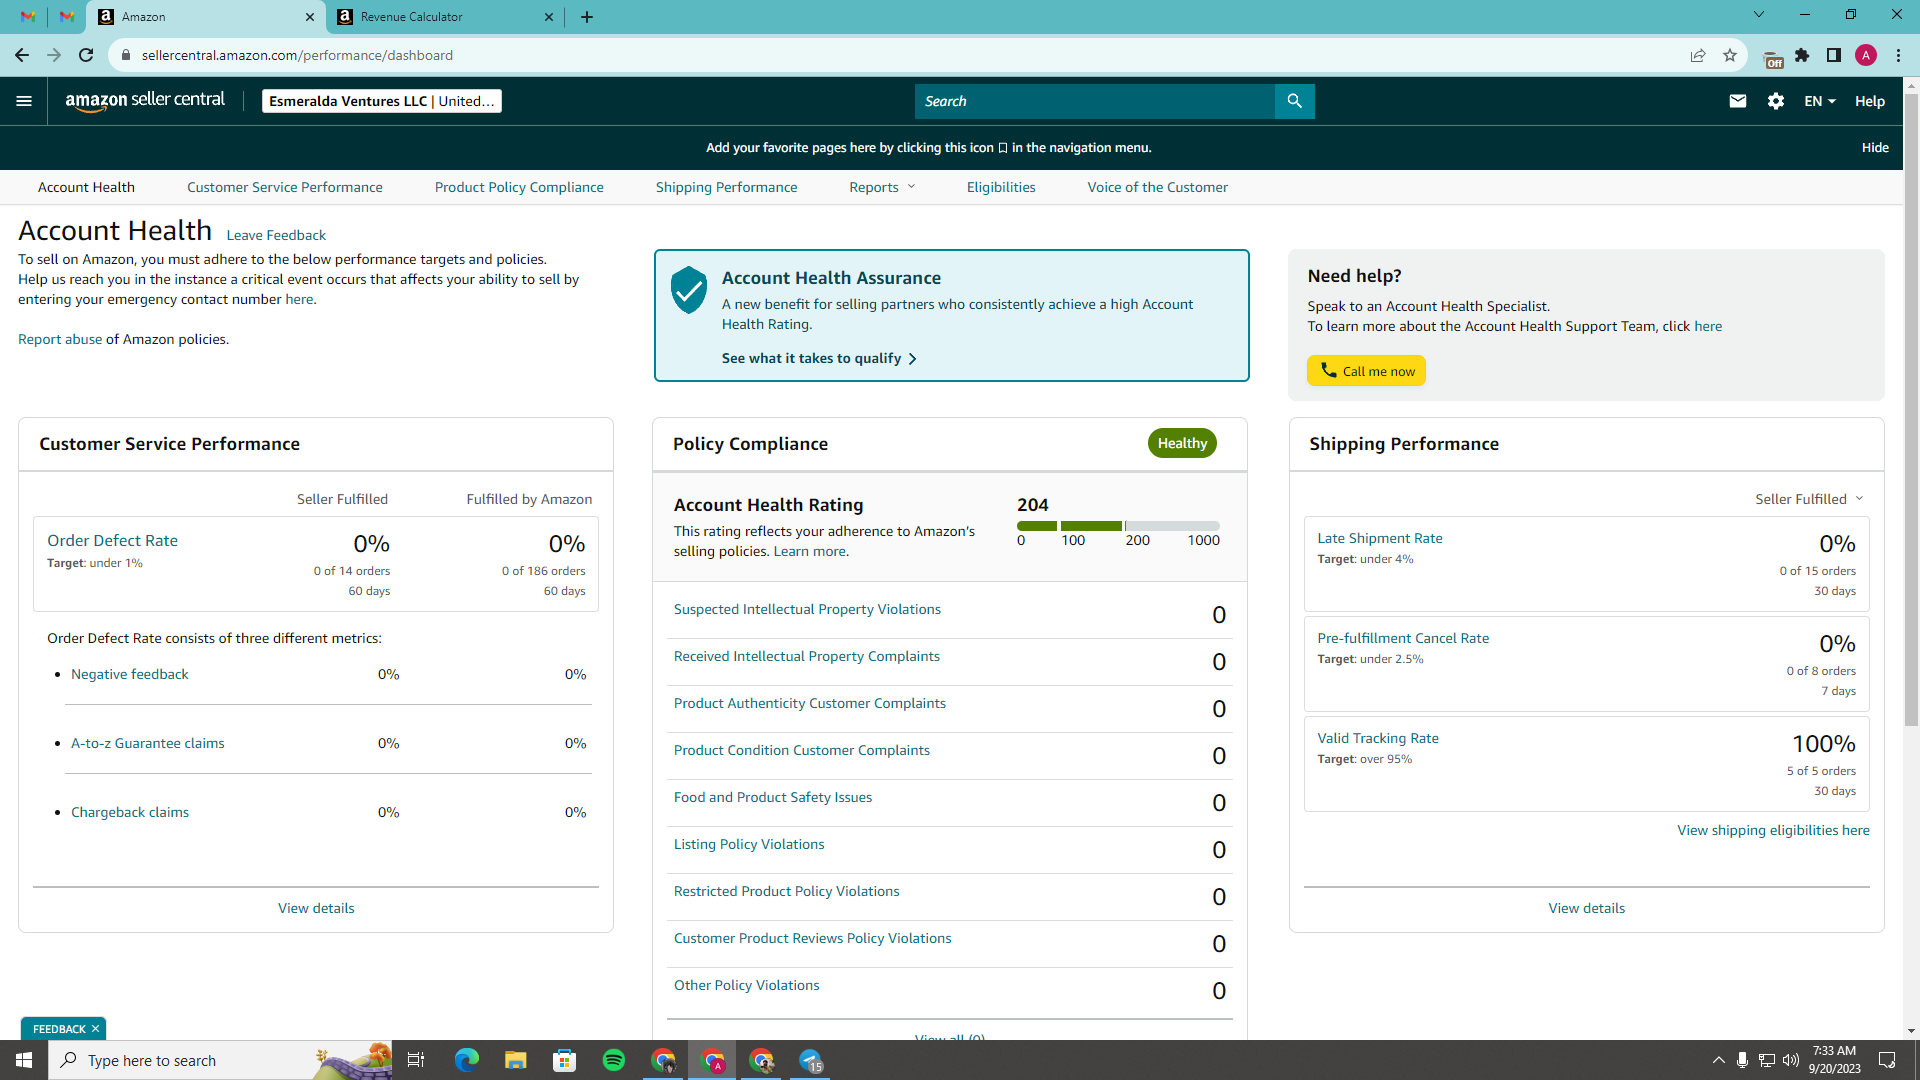
Task: Bookmark this page with star icon
Action: coord(1730,55)
